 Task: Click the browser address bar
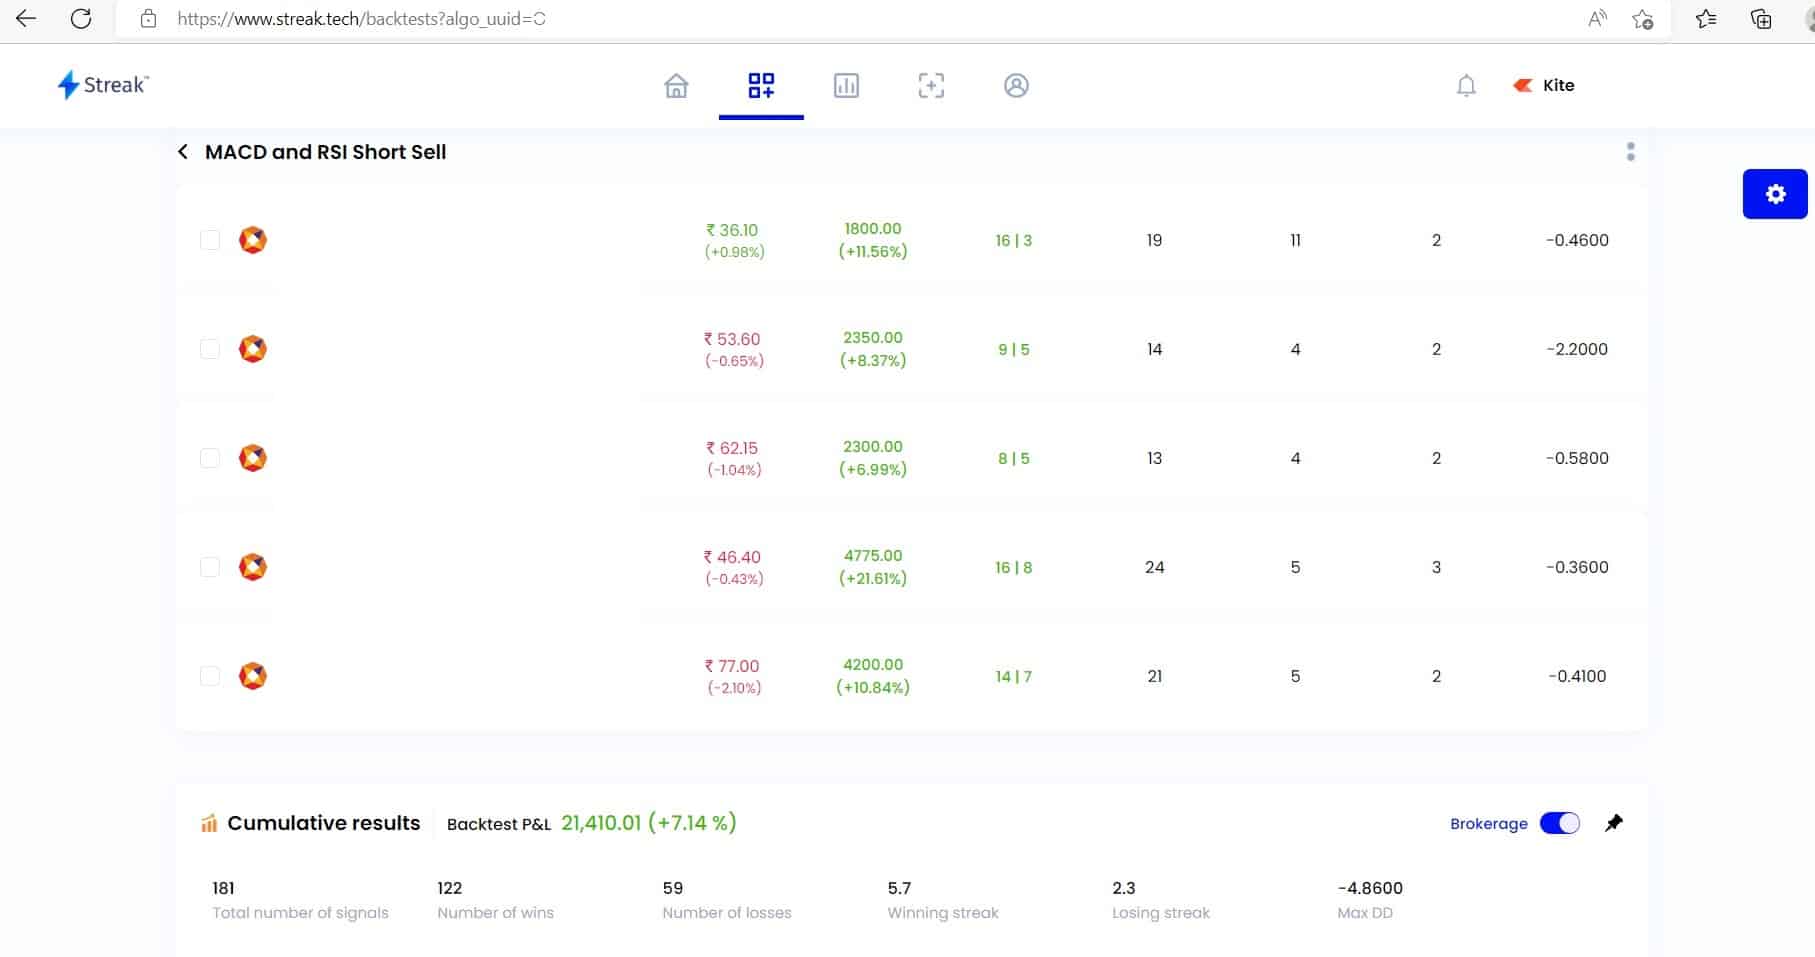pos(360,18)
